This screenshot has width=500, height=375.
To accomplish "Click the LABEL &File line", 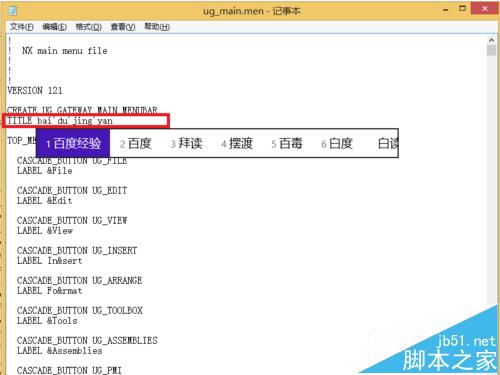I will point(45,171).
